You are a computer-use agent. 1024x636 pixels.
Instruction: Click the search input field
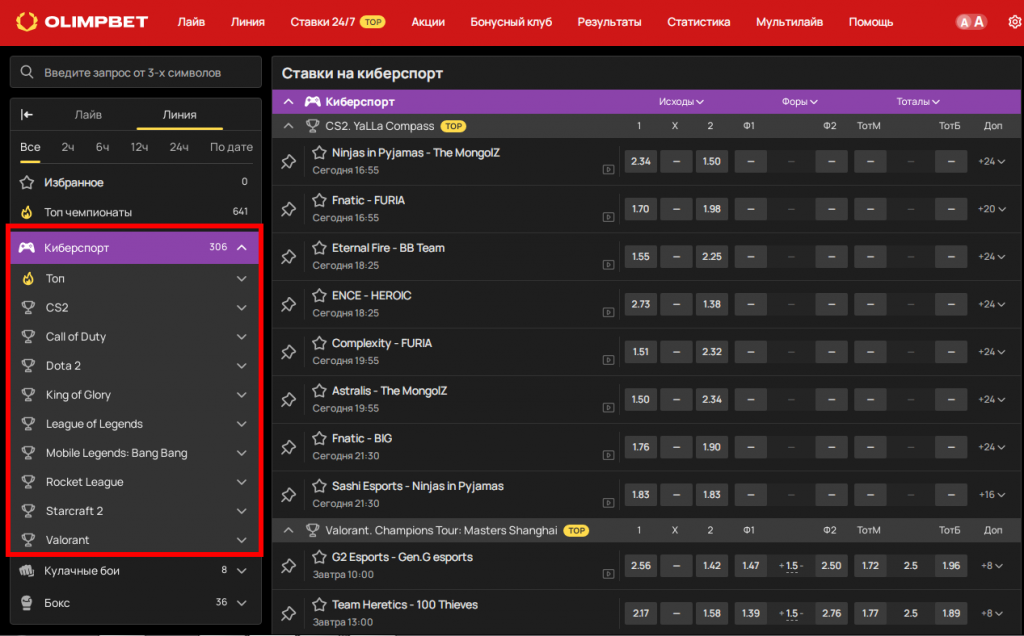point(136,72)
